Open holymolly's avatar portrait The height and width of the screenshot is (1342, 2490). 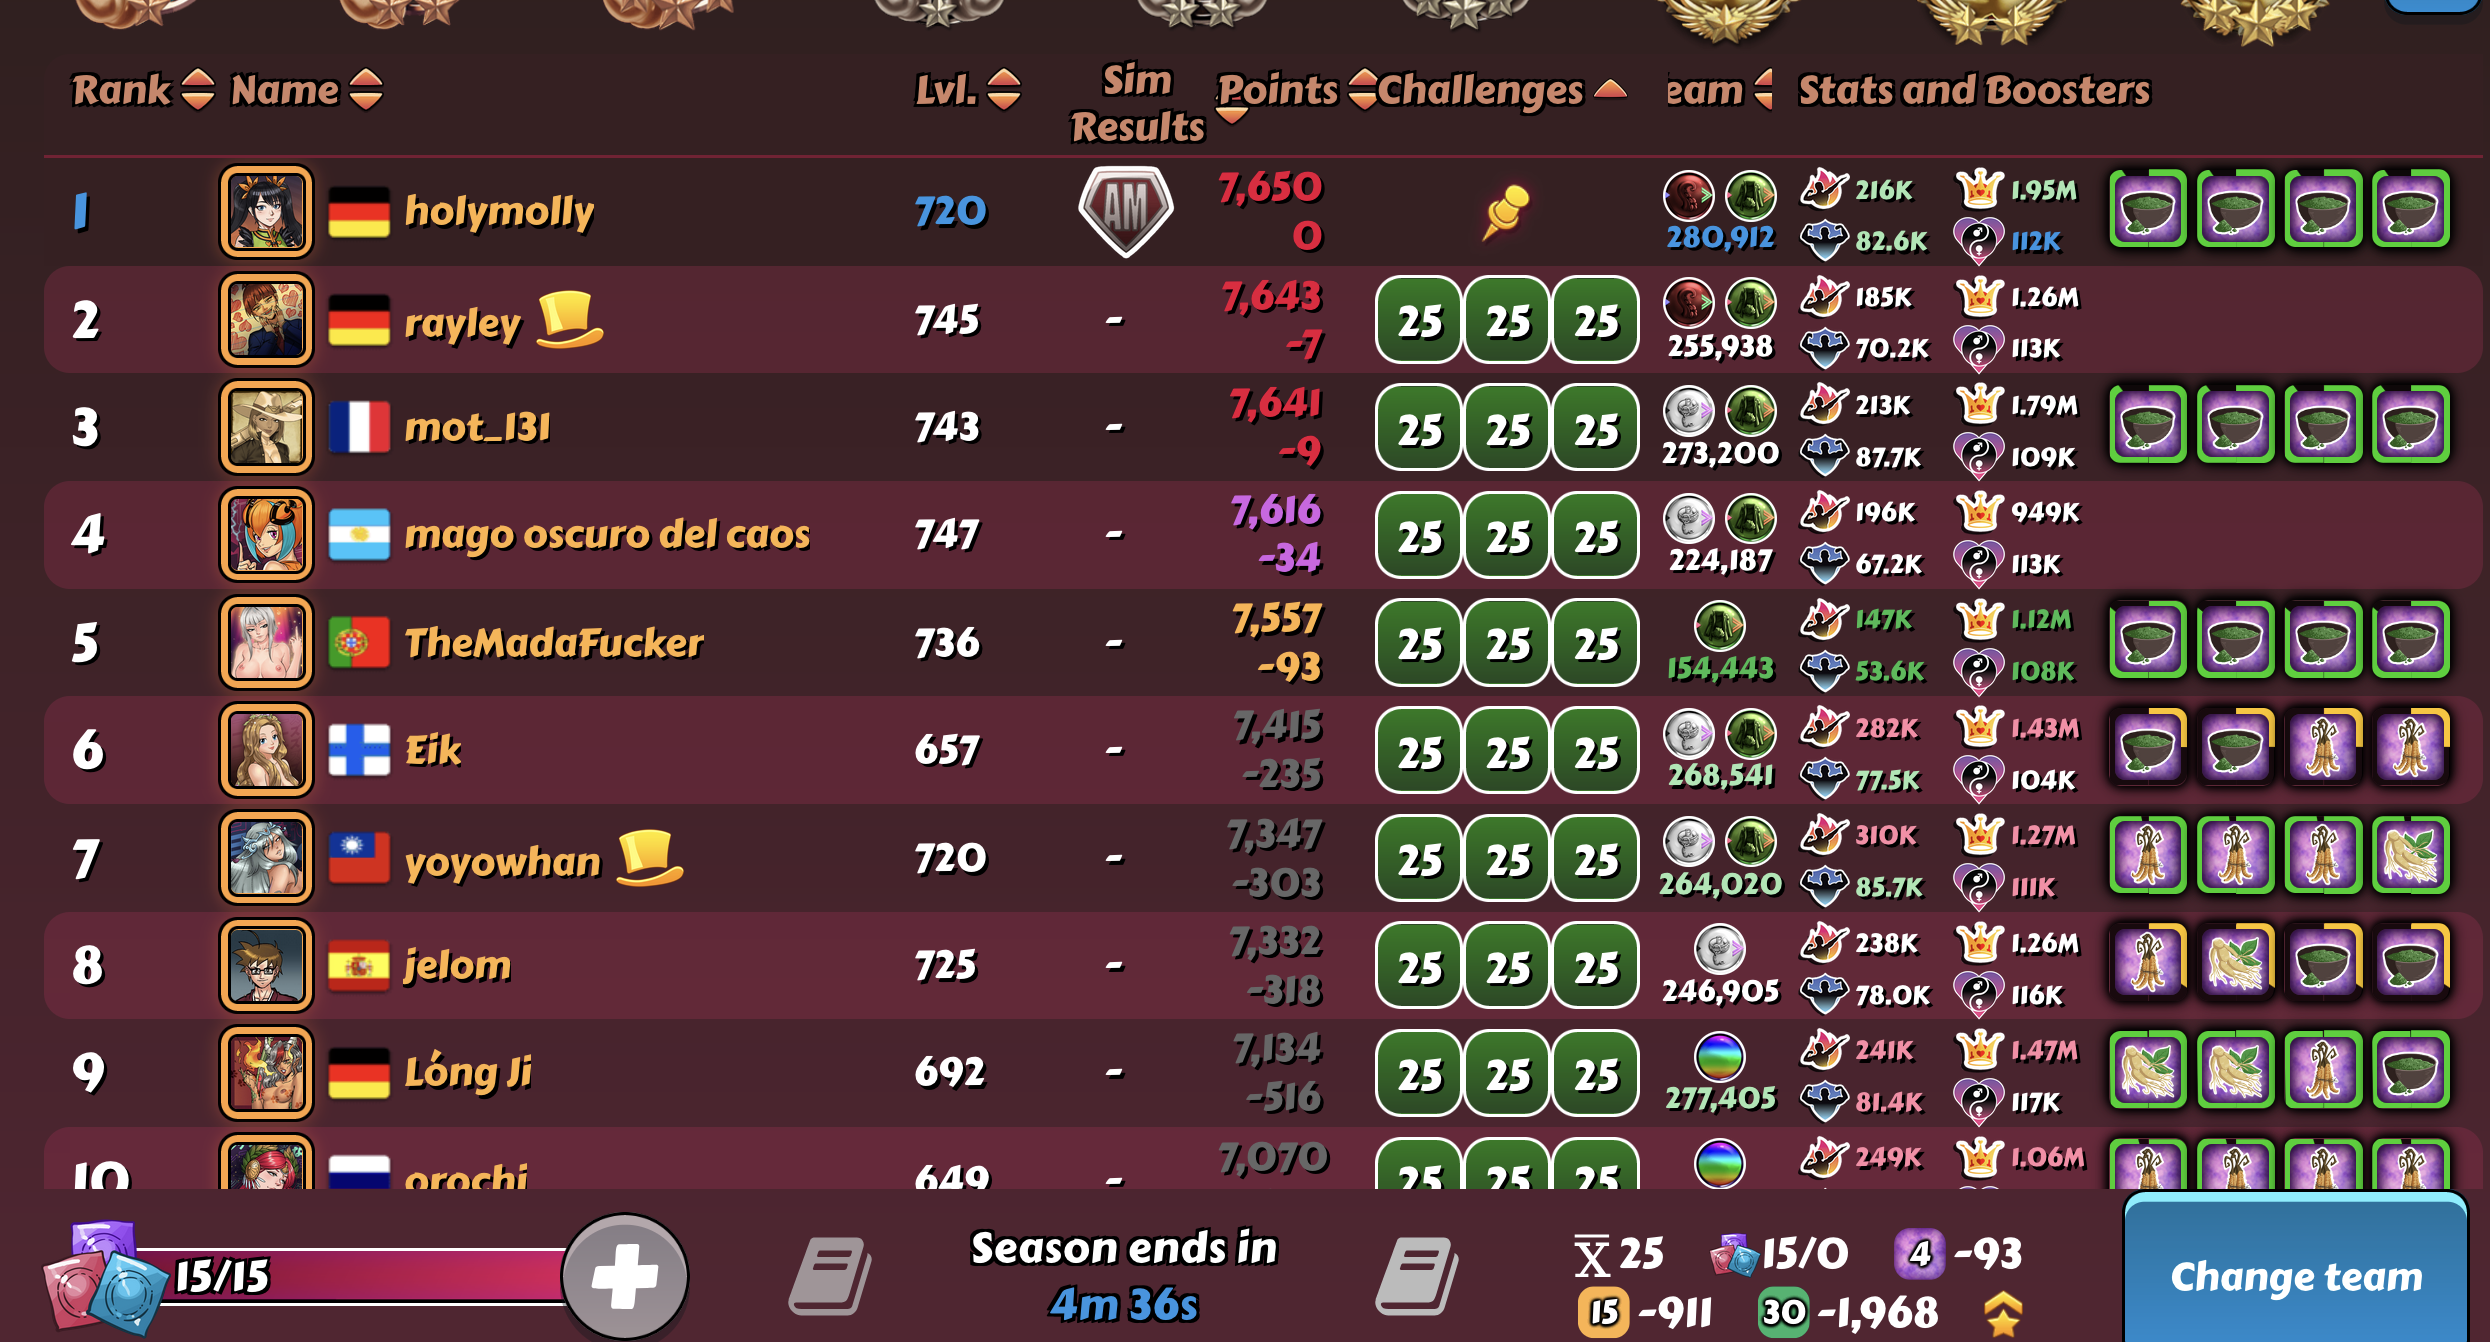click(x=266, y=211)
